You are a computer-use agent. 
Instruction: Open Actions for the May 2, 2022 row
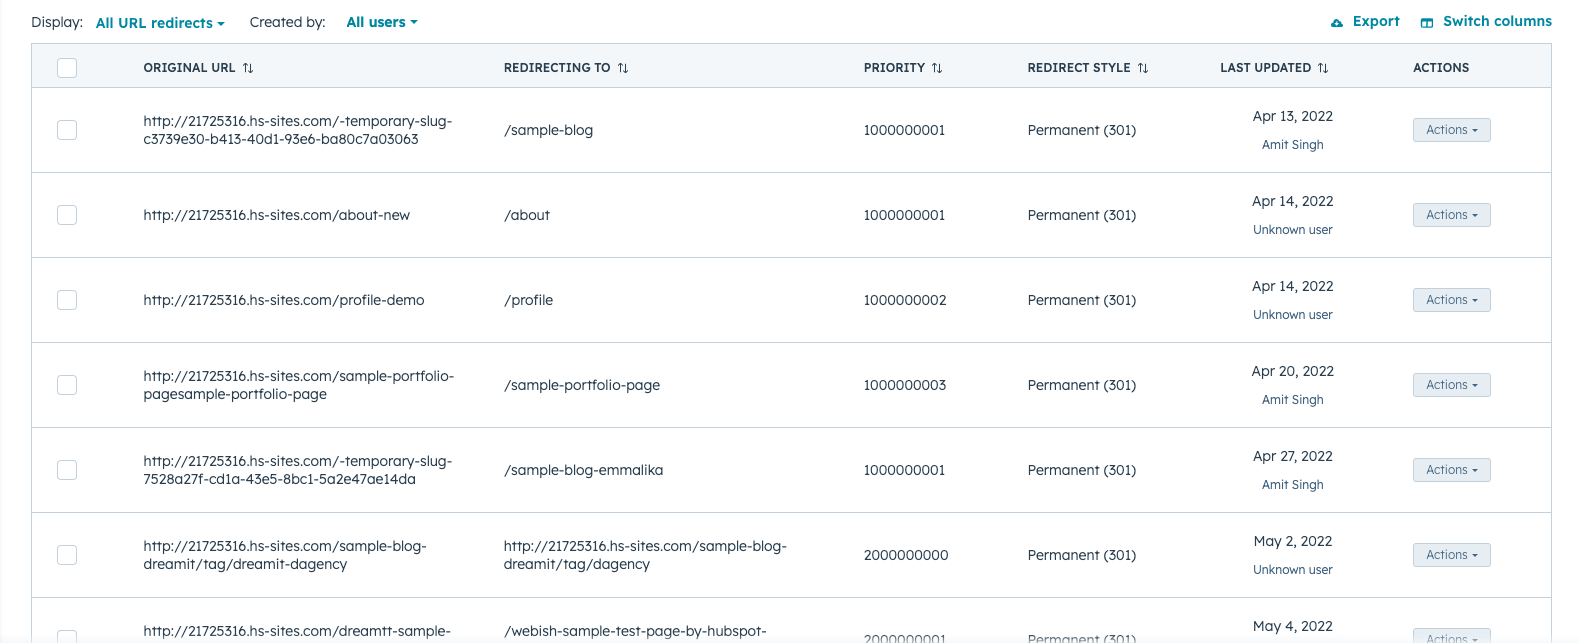tap(1451, 555)
